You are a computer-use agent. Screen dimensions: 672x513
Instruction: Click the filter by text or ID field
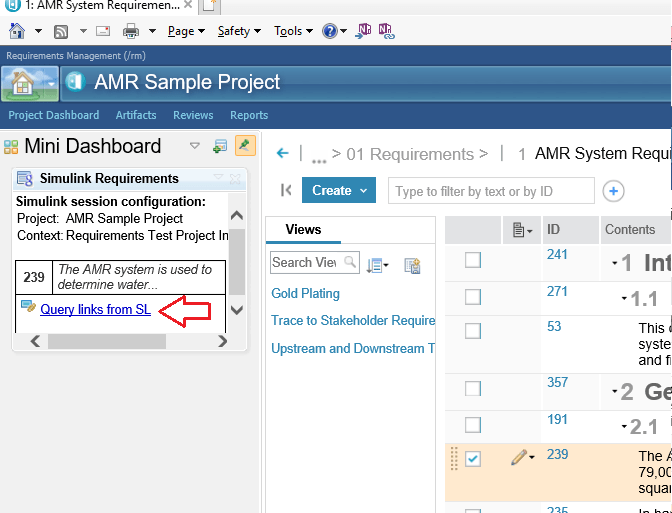coord(490,191)
